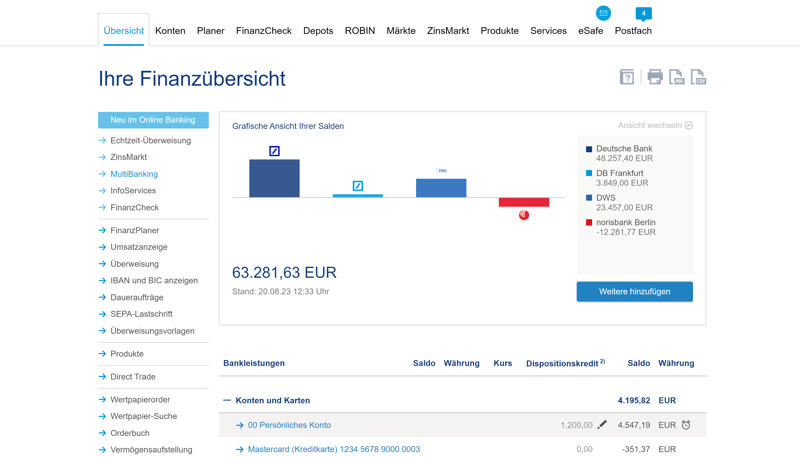The image size is (800, 458).
Task: Open Vermögensaufstellung sidebar link
Action: [x=152, y=450]
